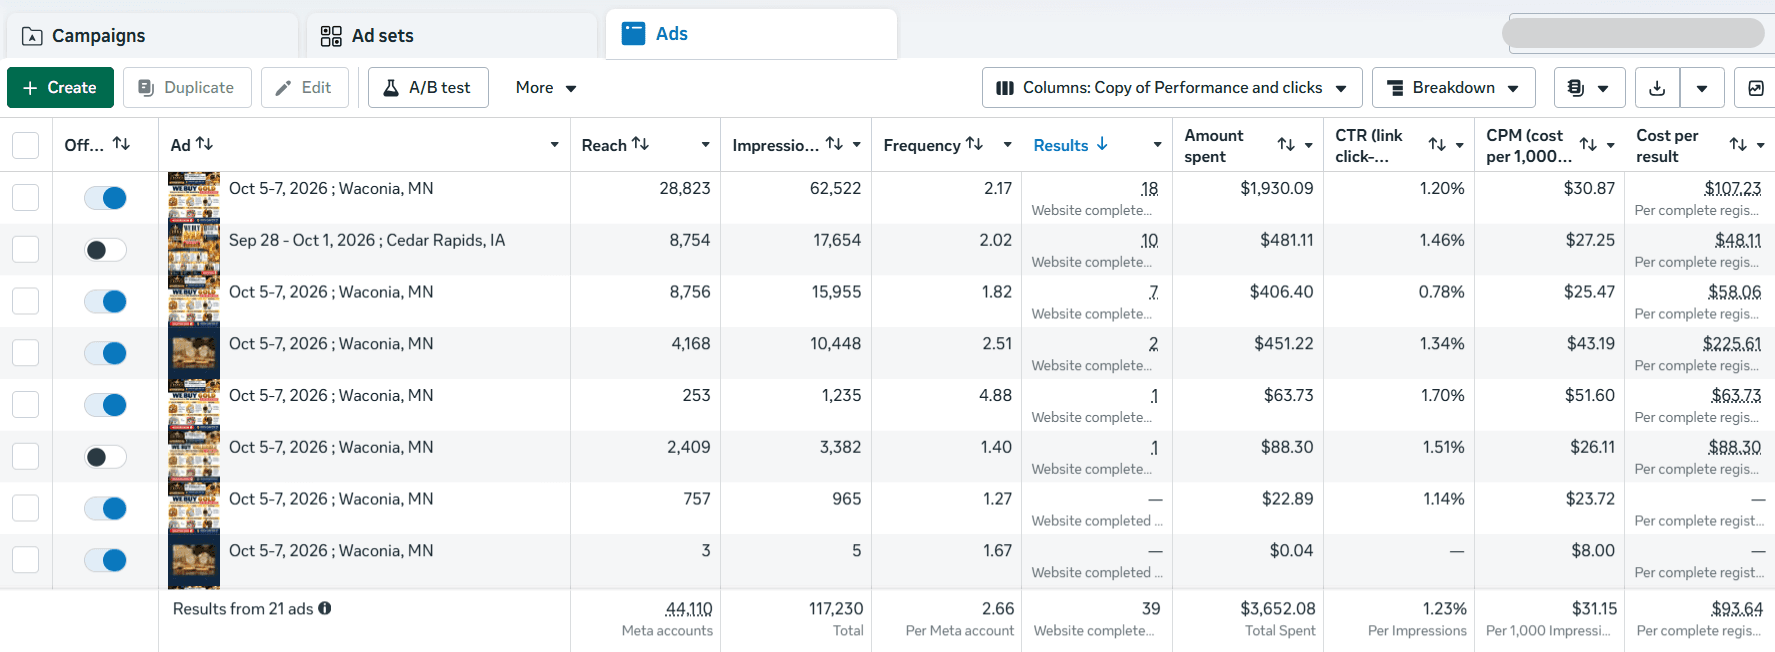Click the Breakdown list icon
The height and width of the screenshot is (652, 1775).
(x=1395, y=88)
